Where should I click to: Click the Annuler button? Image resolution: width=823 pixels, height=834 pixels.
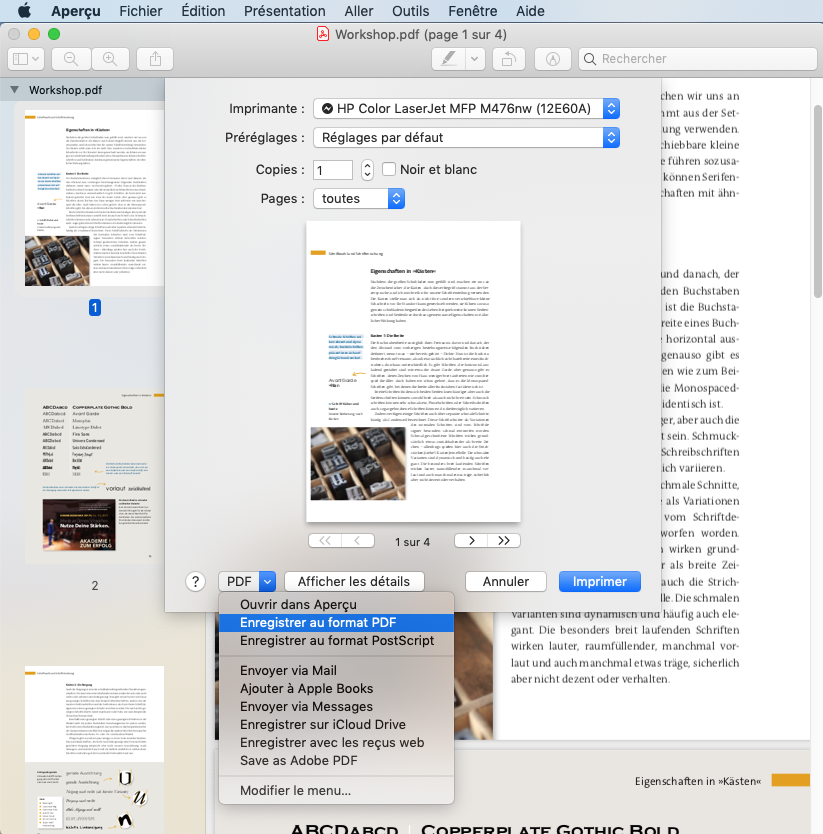[x=506, y=581]
